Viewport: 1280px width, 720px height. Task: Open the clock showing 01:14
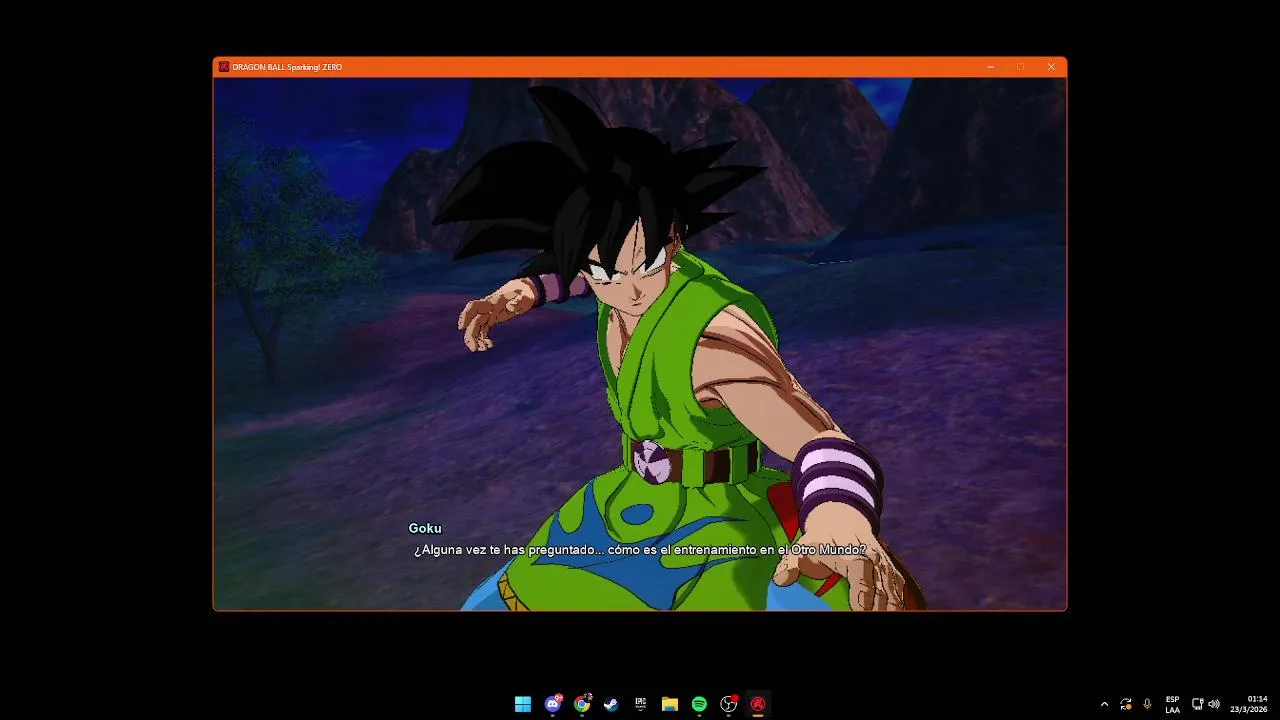pos(1250,704)
